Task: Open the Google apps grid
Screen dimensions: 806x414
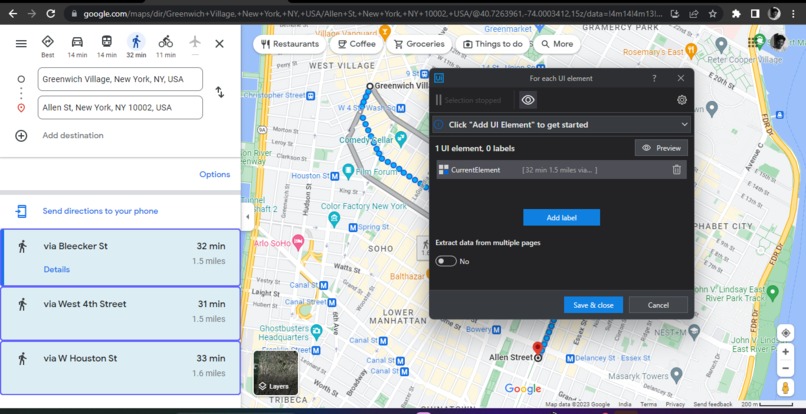Action: click(755, 42)
